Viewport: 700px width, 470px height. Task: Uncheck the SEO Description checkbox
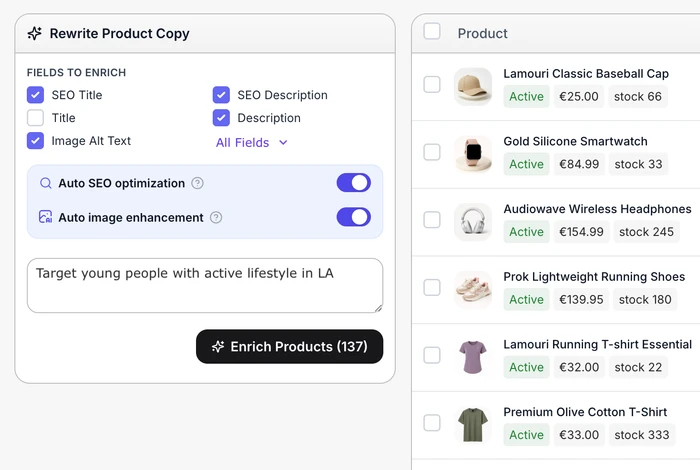pos(221,95)
